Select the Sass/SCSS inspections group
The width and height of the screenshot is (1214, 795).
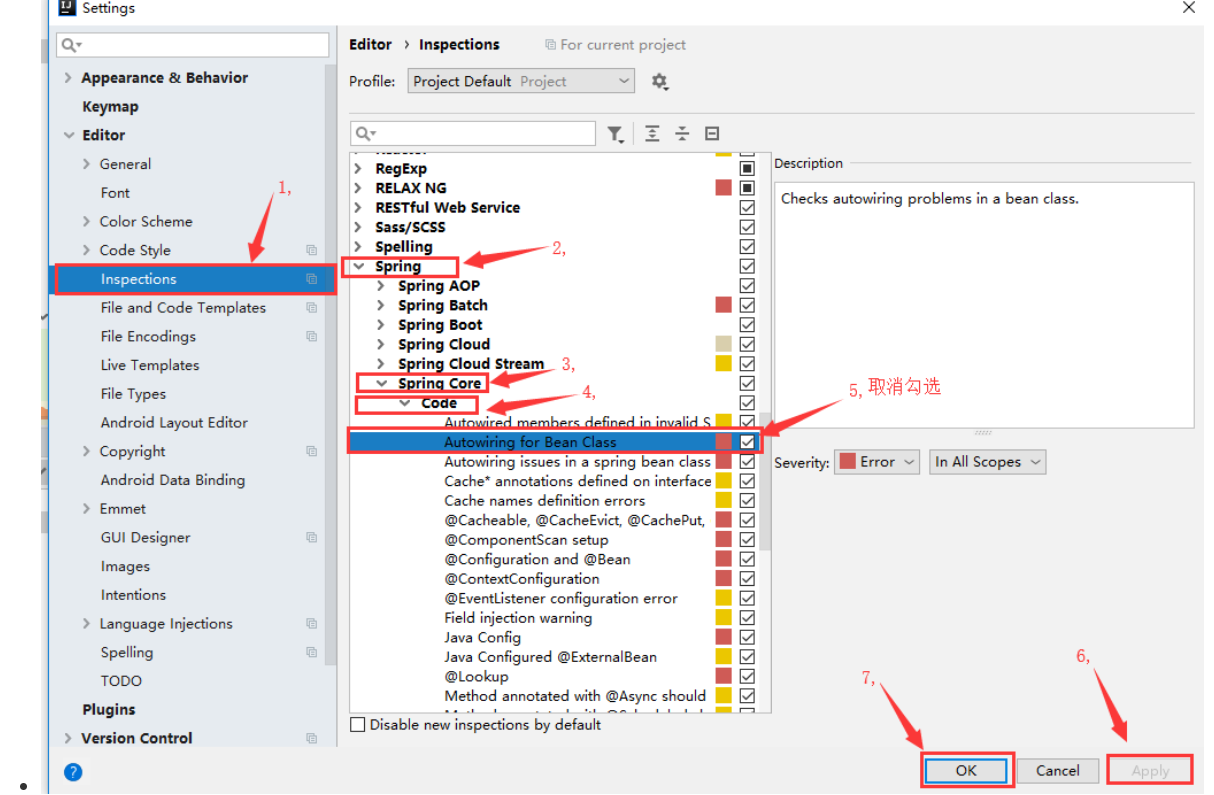(x=410, y=227)
